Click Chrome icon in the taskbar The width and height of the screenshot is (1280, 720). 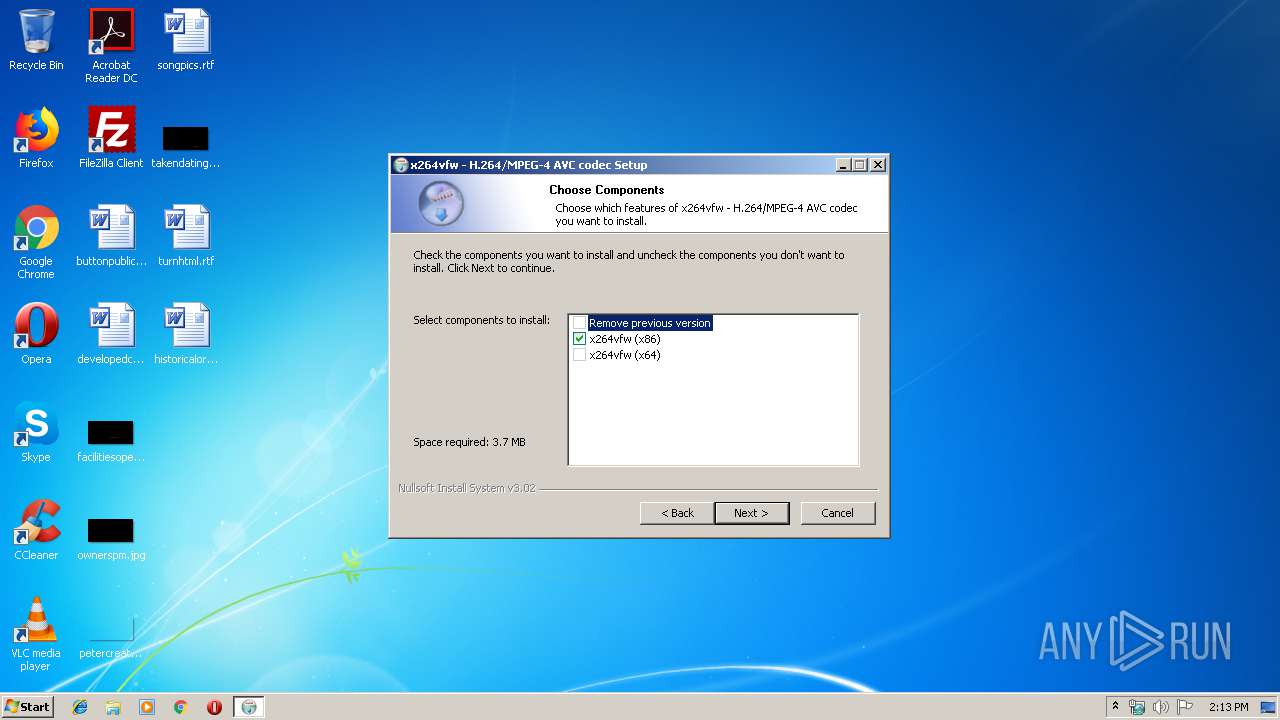[181, 707]
